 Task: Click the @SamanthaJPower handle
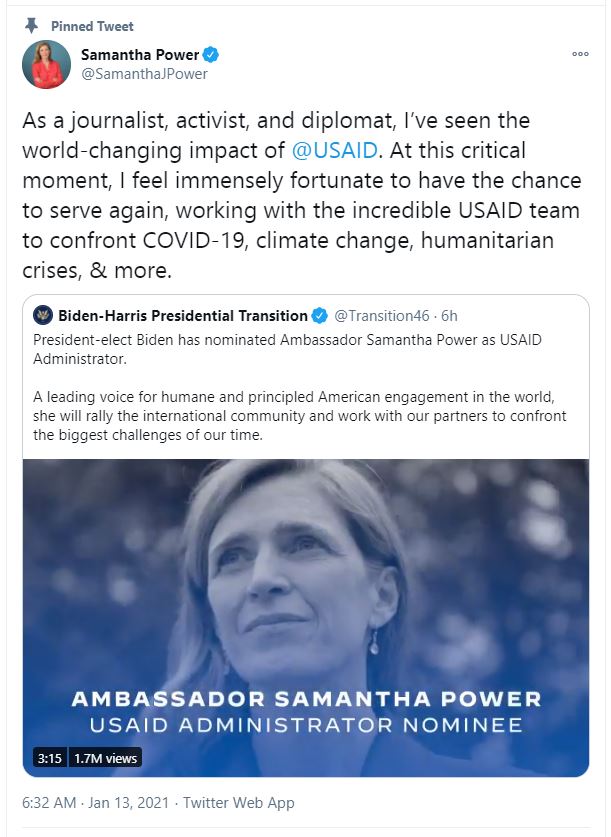[x=145, y=74]
